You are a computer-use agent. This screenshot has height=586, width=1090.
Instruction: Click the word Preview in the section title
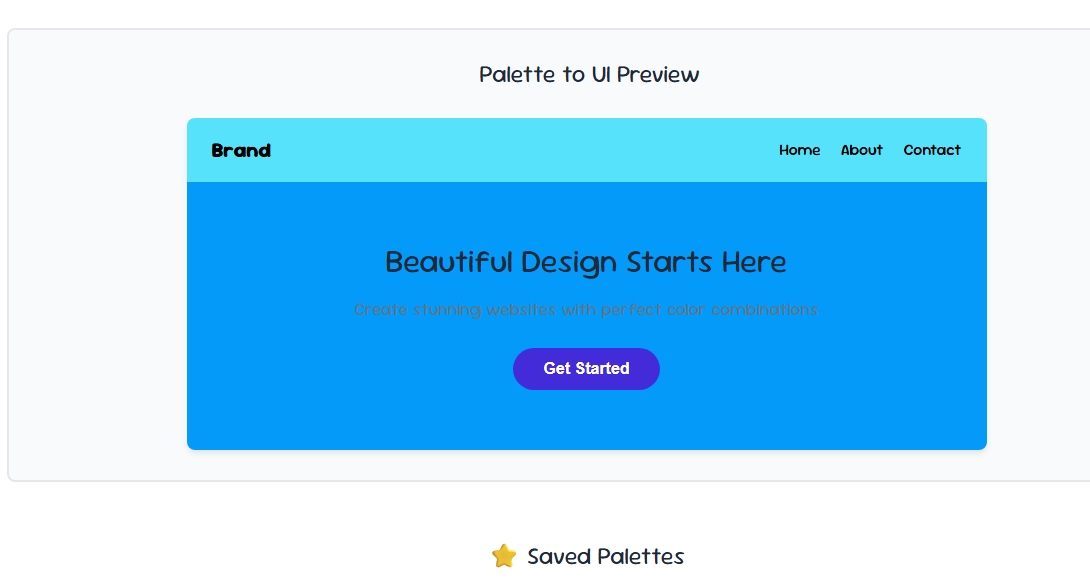pyautogui.click(x=658, y=74)
